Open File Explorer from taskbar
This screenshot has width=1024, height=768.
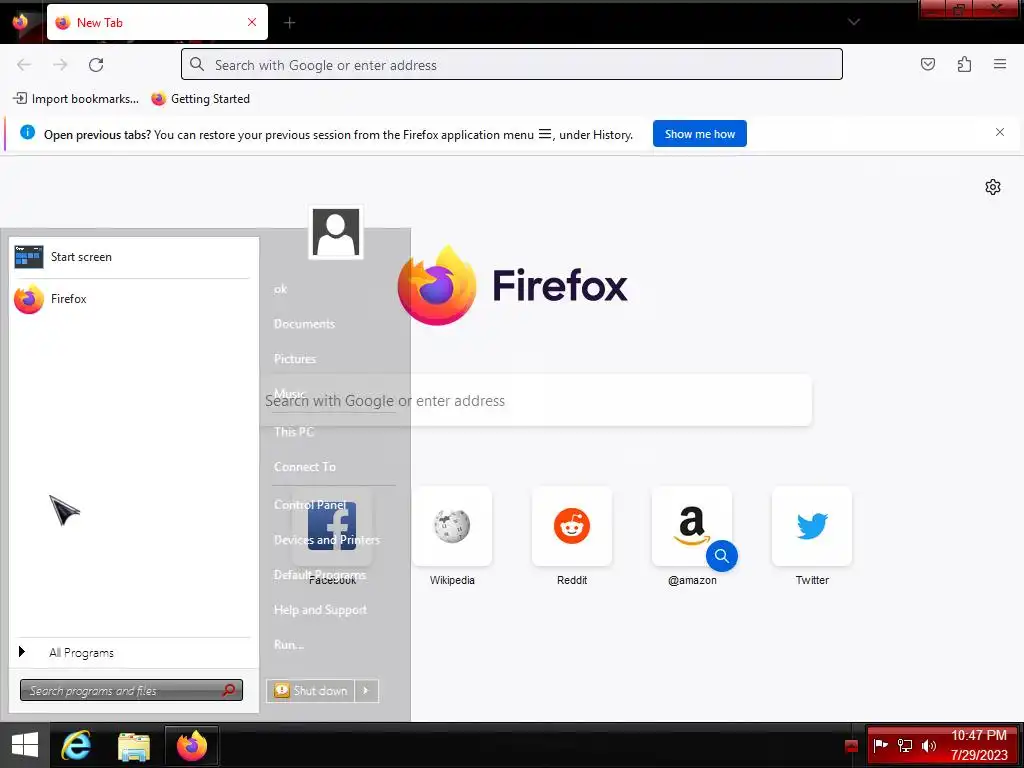click(134, 745)
